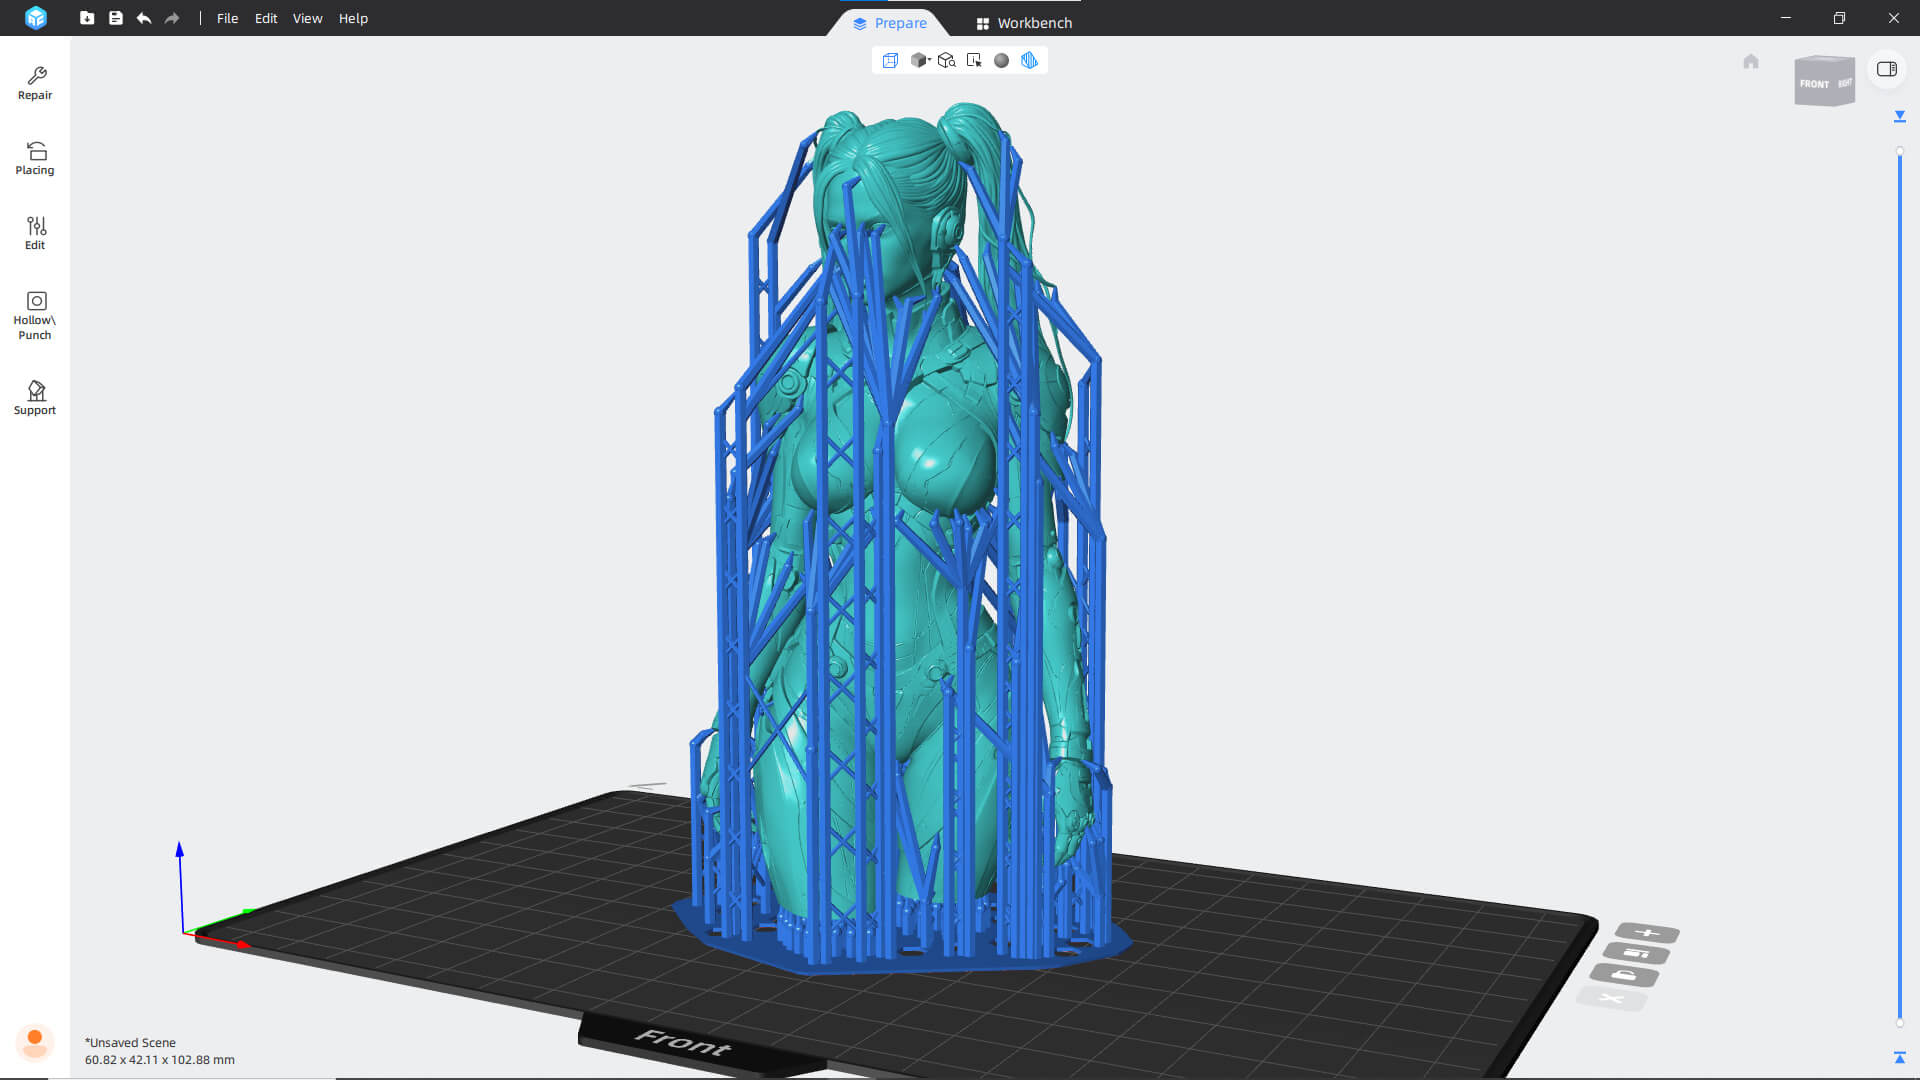Open the top bar Edit menu
The image size is (1920, 1080).
tap(265, 18)
